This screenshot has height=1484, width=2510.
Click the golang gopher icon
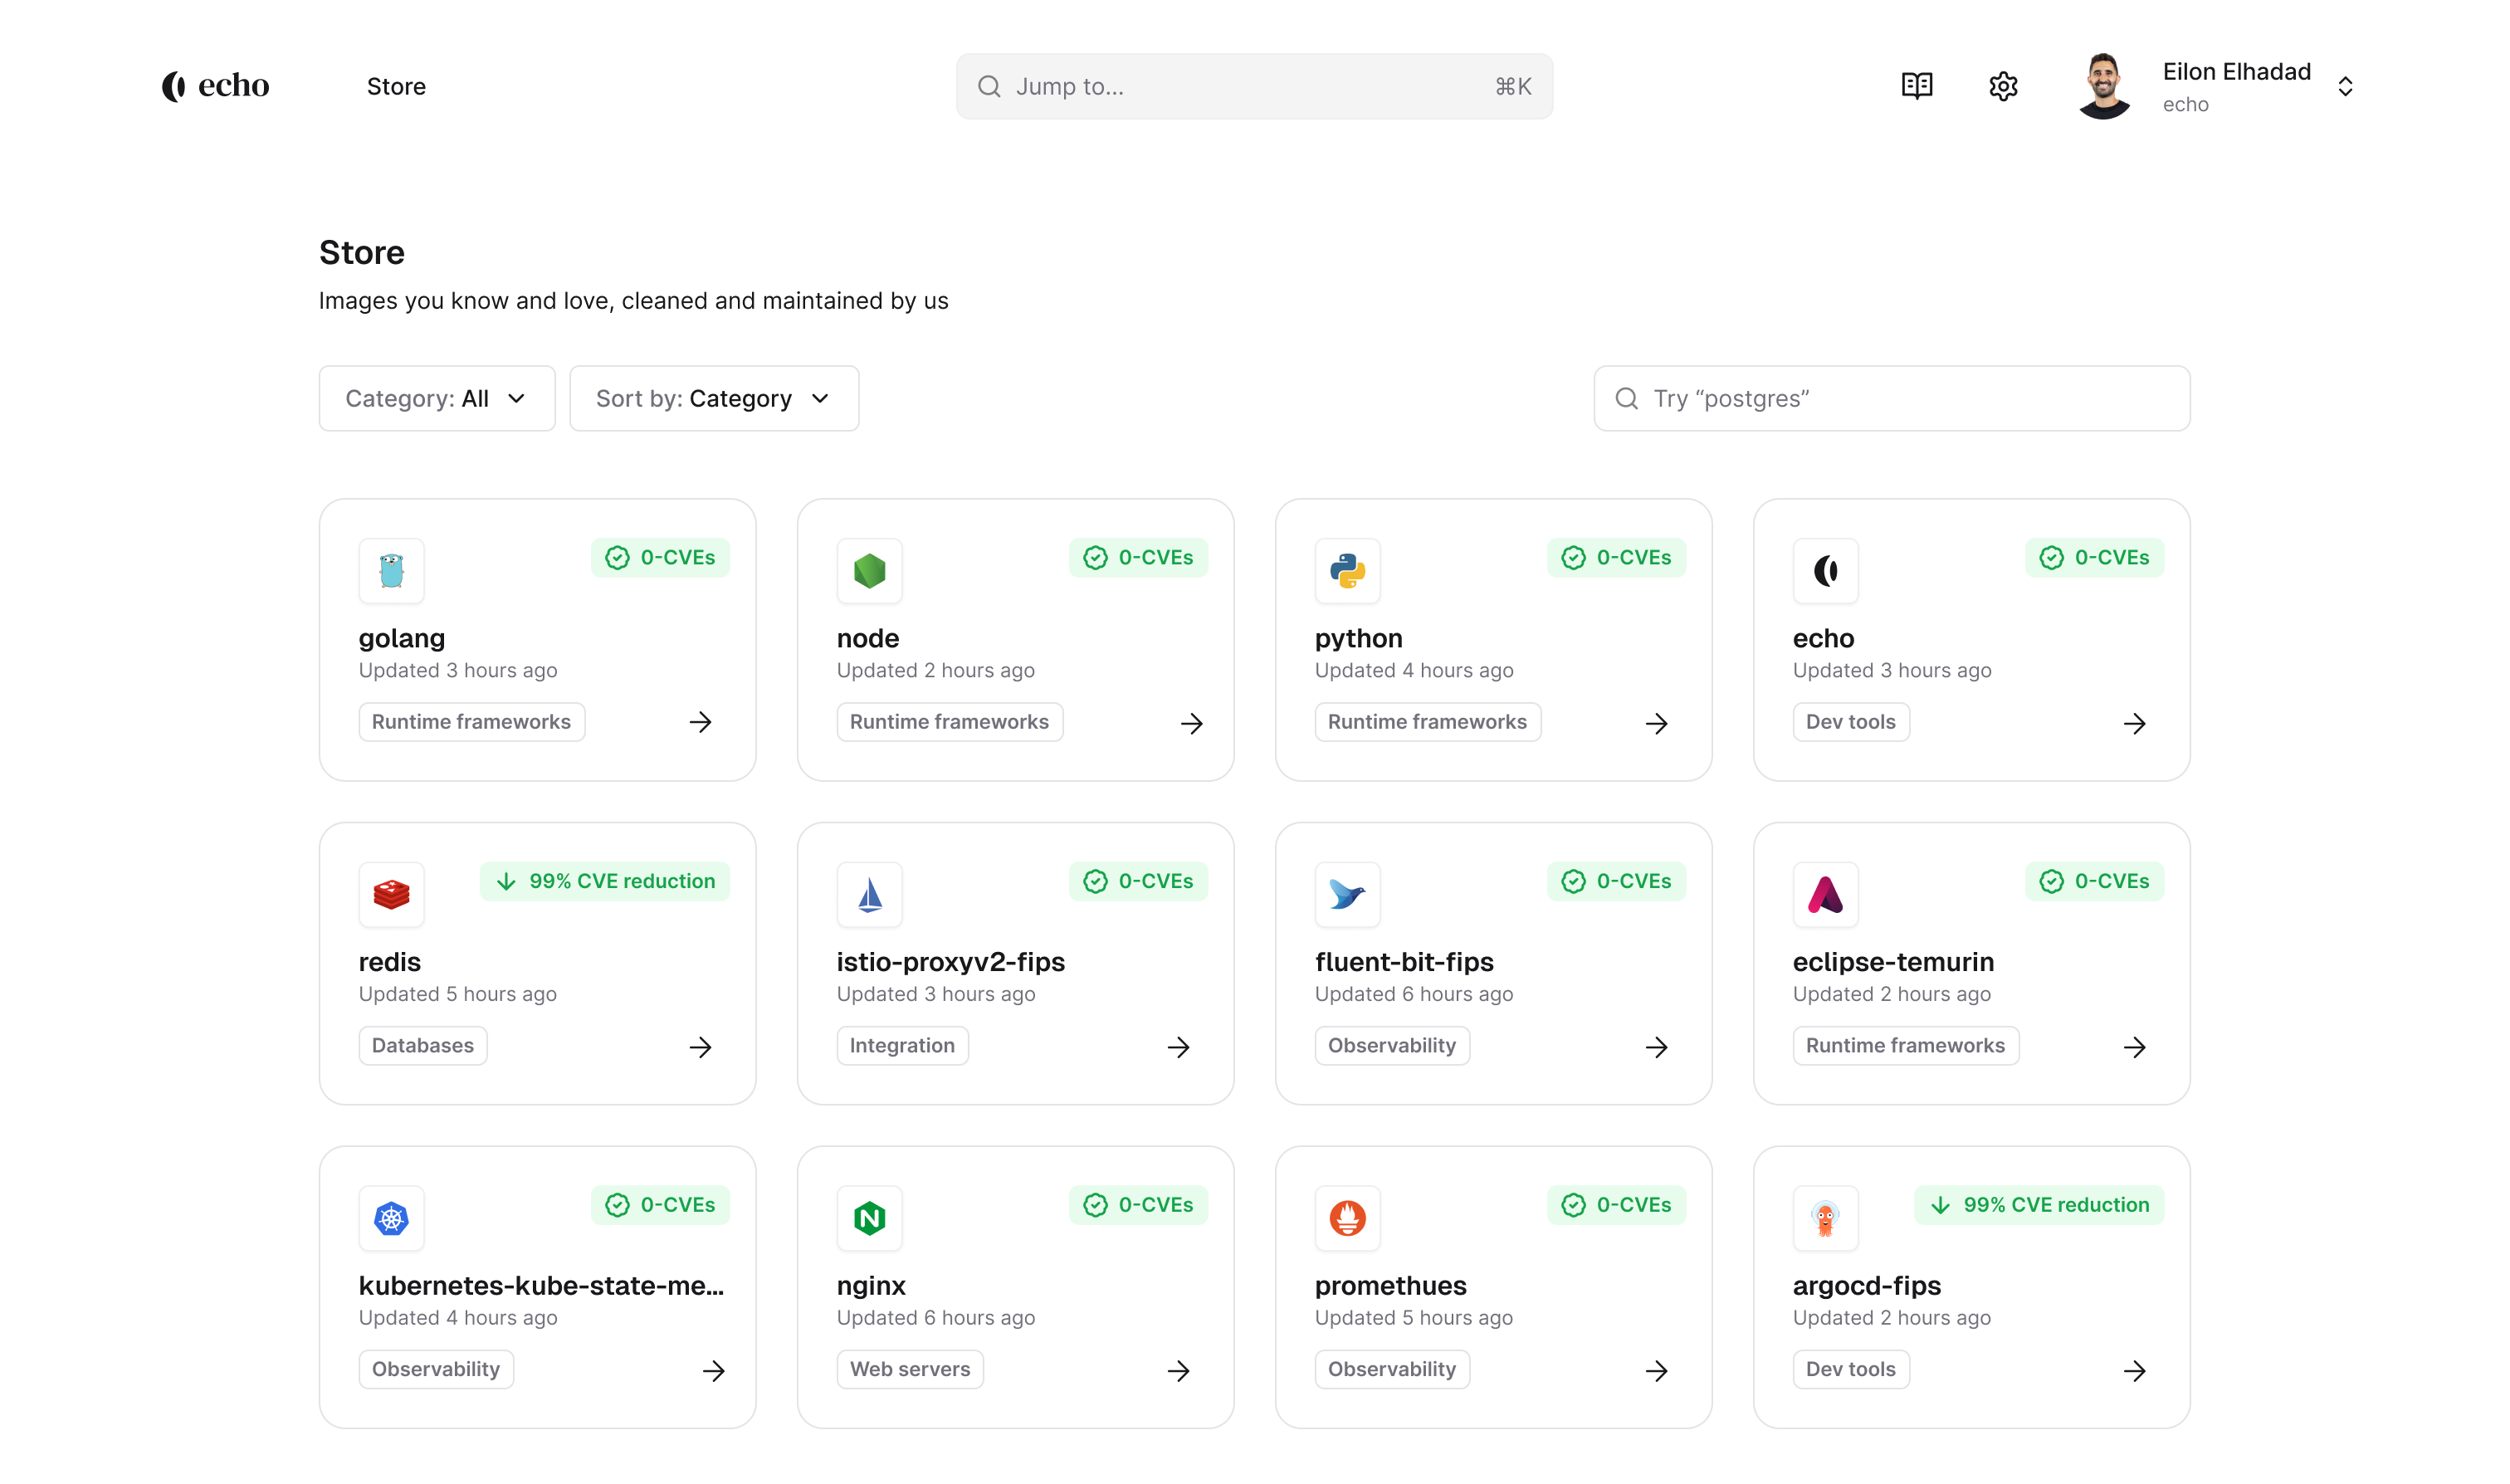pyautogui.click(x=391, y=571)
